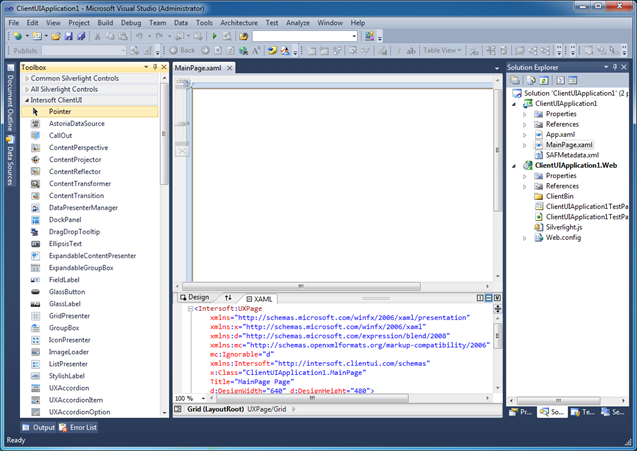Screen dimensions: 637x451
Task: Switch to the XAML tab
Action: pos(260,299)
